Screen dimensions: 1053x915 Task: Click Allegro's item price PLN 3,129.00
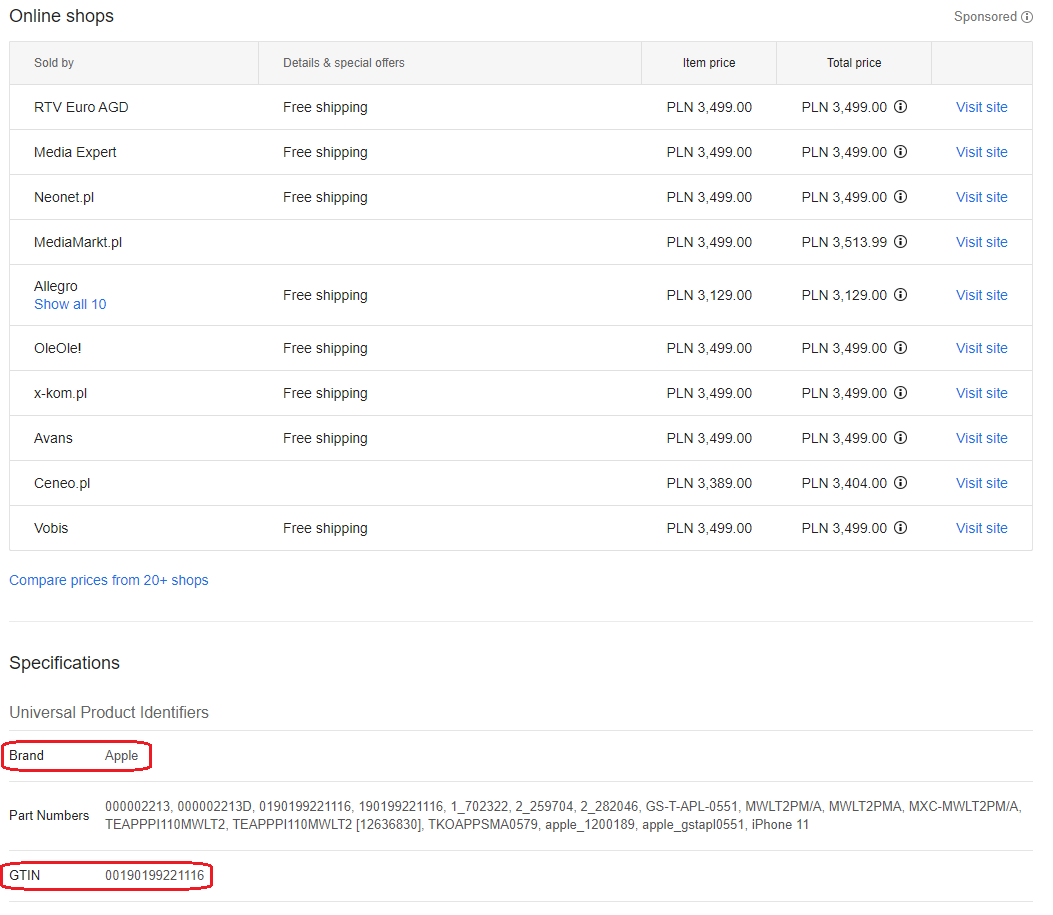coord(709,295)
